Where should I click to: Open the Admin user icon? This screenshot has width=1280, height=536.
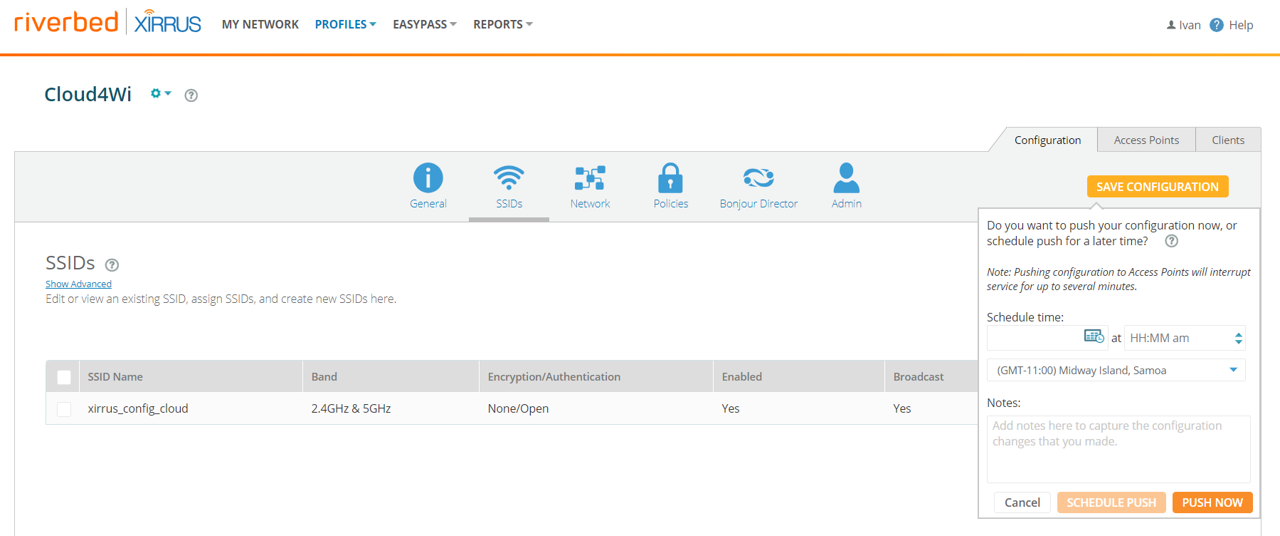click(x=846, y=179)
